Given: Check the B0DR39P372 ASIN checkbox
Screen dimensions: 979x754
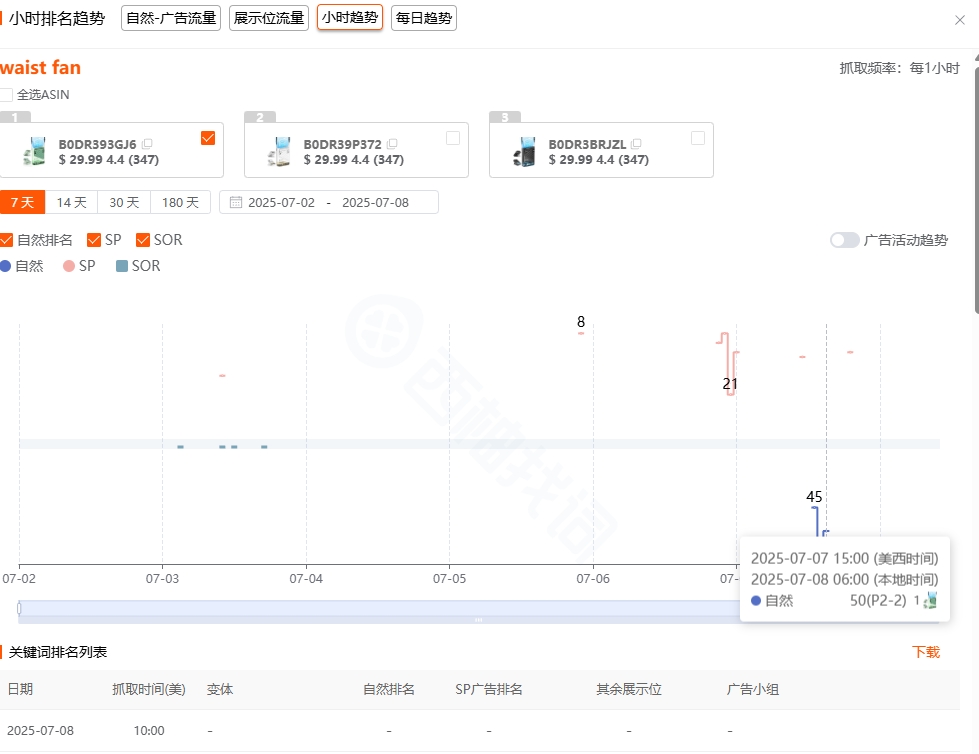Looking at the screenshot, I should coord(453,138).
